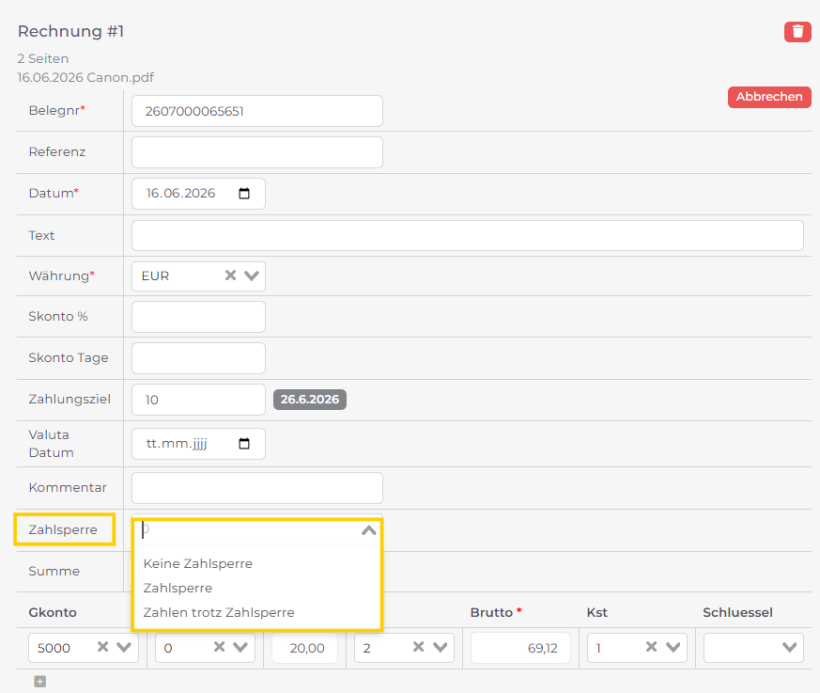The width and height of the screenshot is (820, 693).
Task: Expand the dropdown arrow next to value 2
Action: coord(440,647)
